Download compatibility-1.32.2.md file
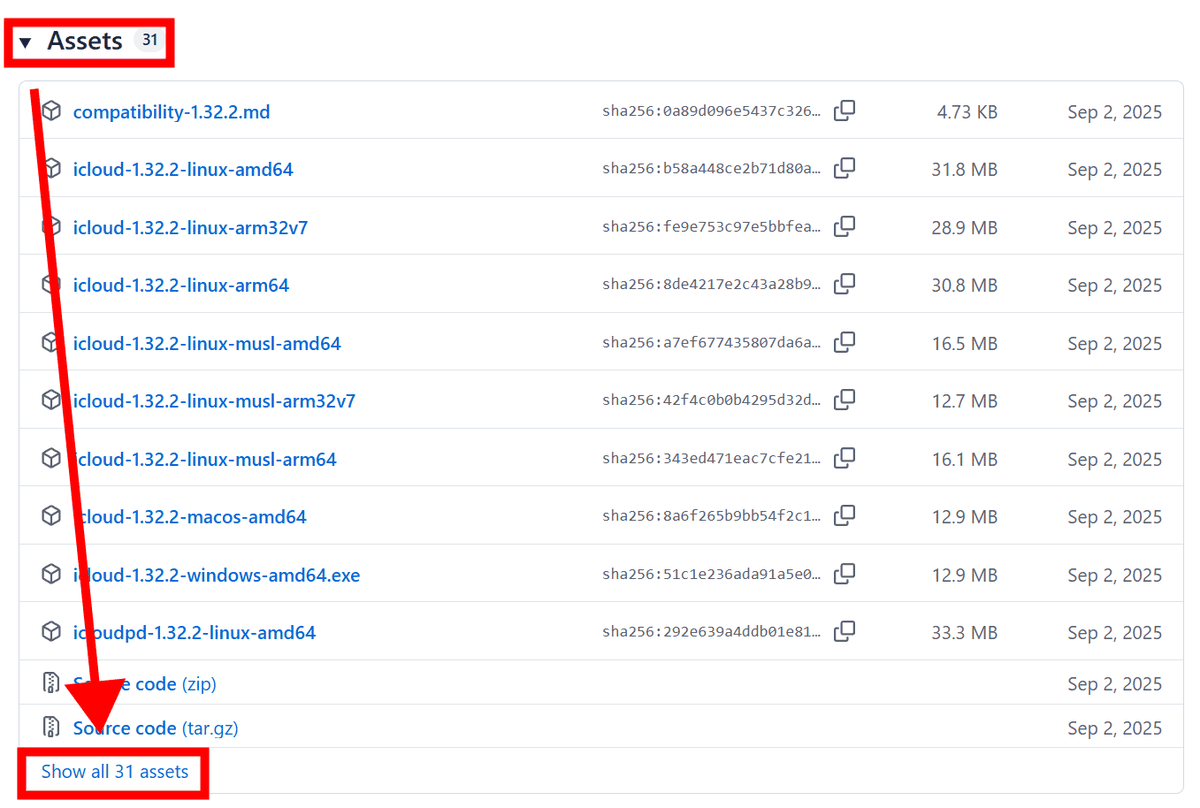 click(171, 112)
